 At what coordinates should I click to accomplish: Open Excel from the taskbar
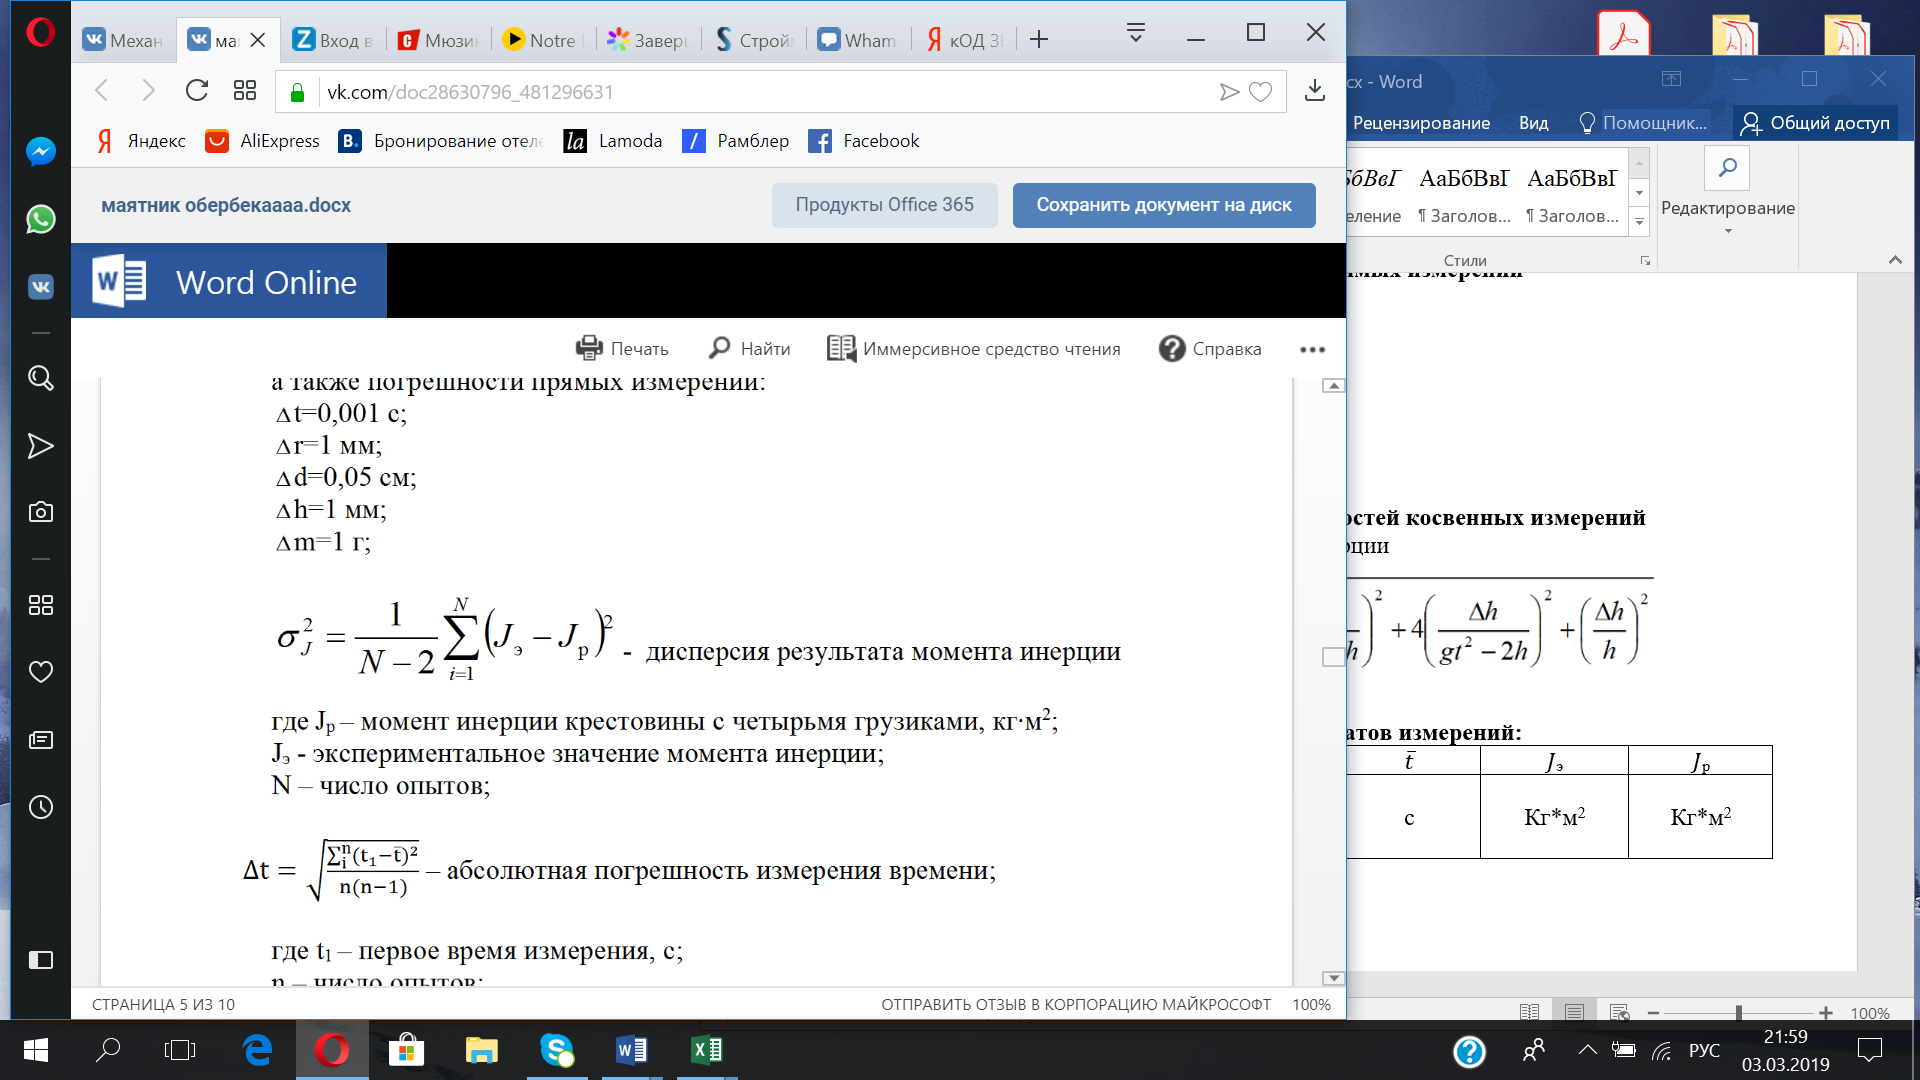(x=707, y=1050)
